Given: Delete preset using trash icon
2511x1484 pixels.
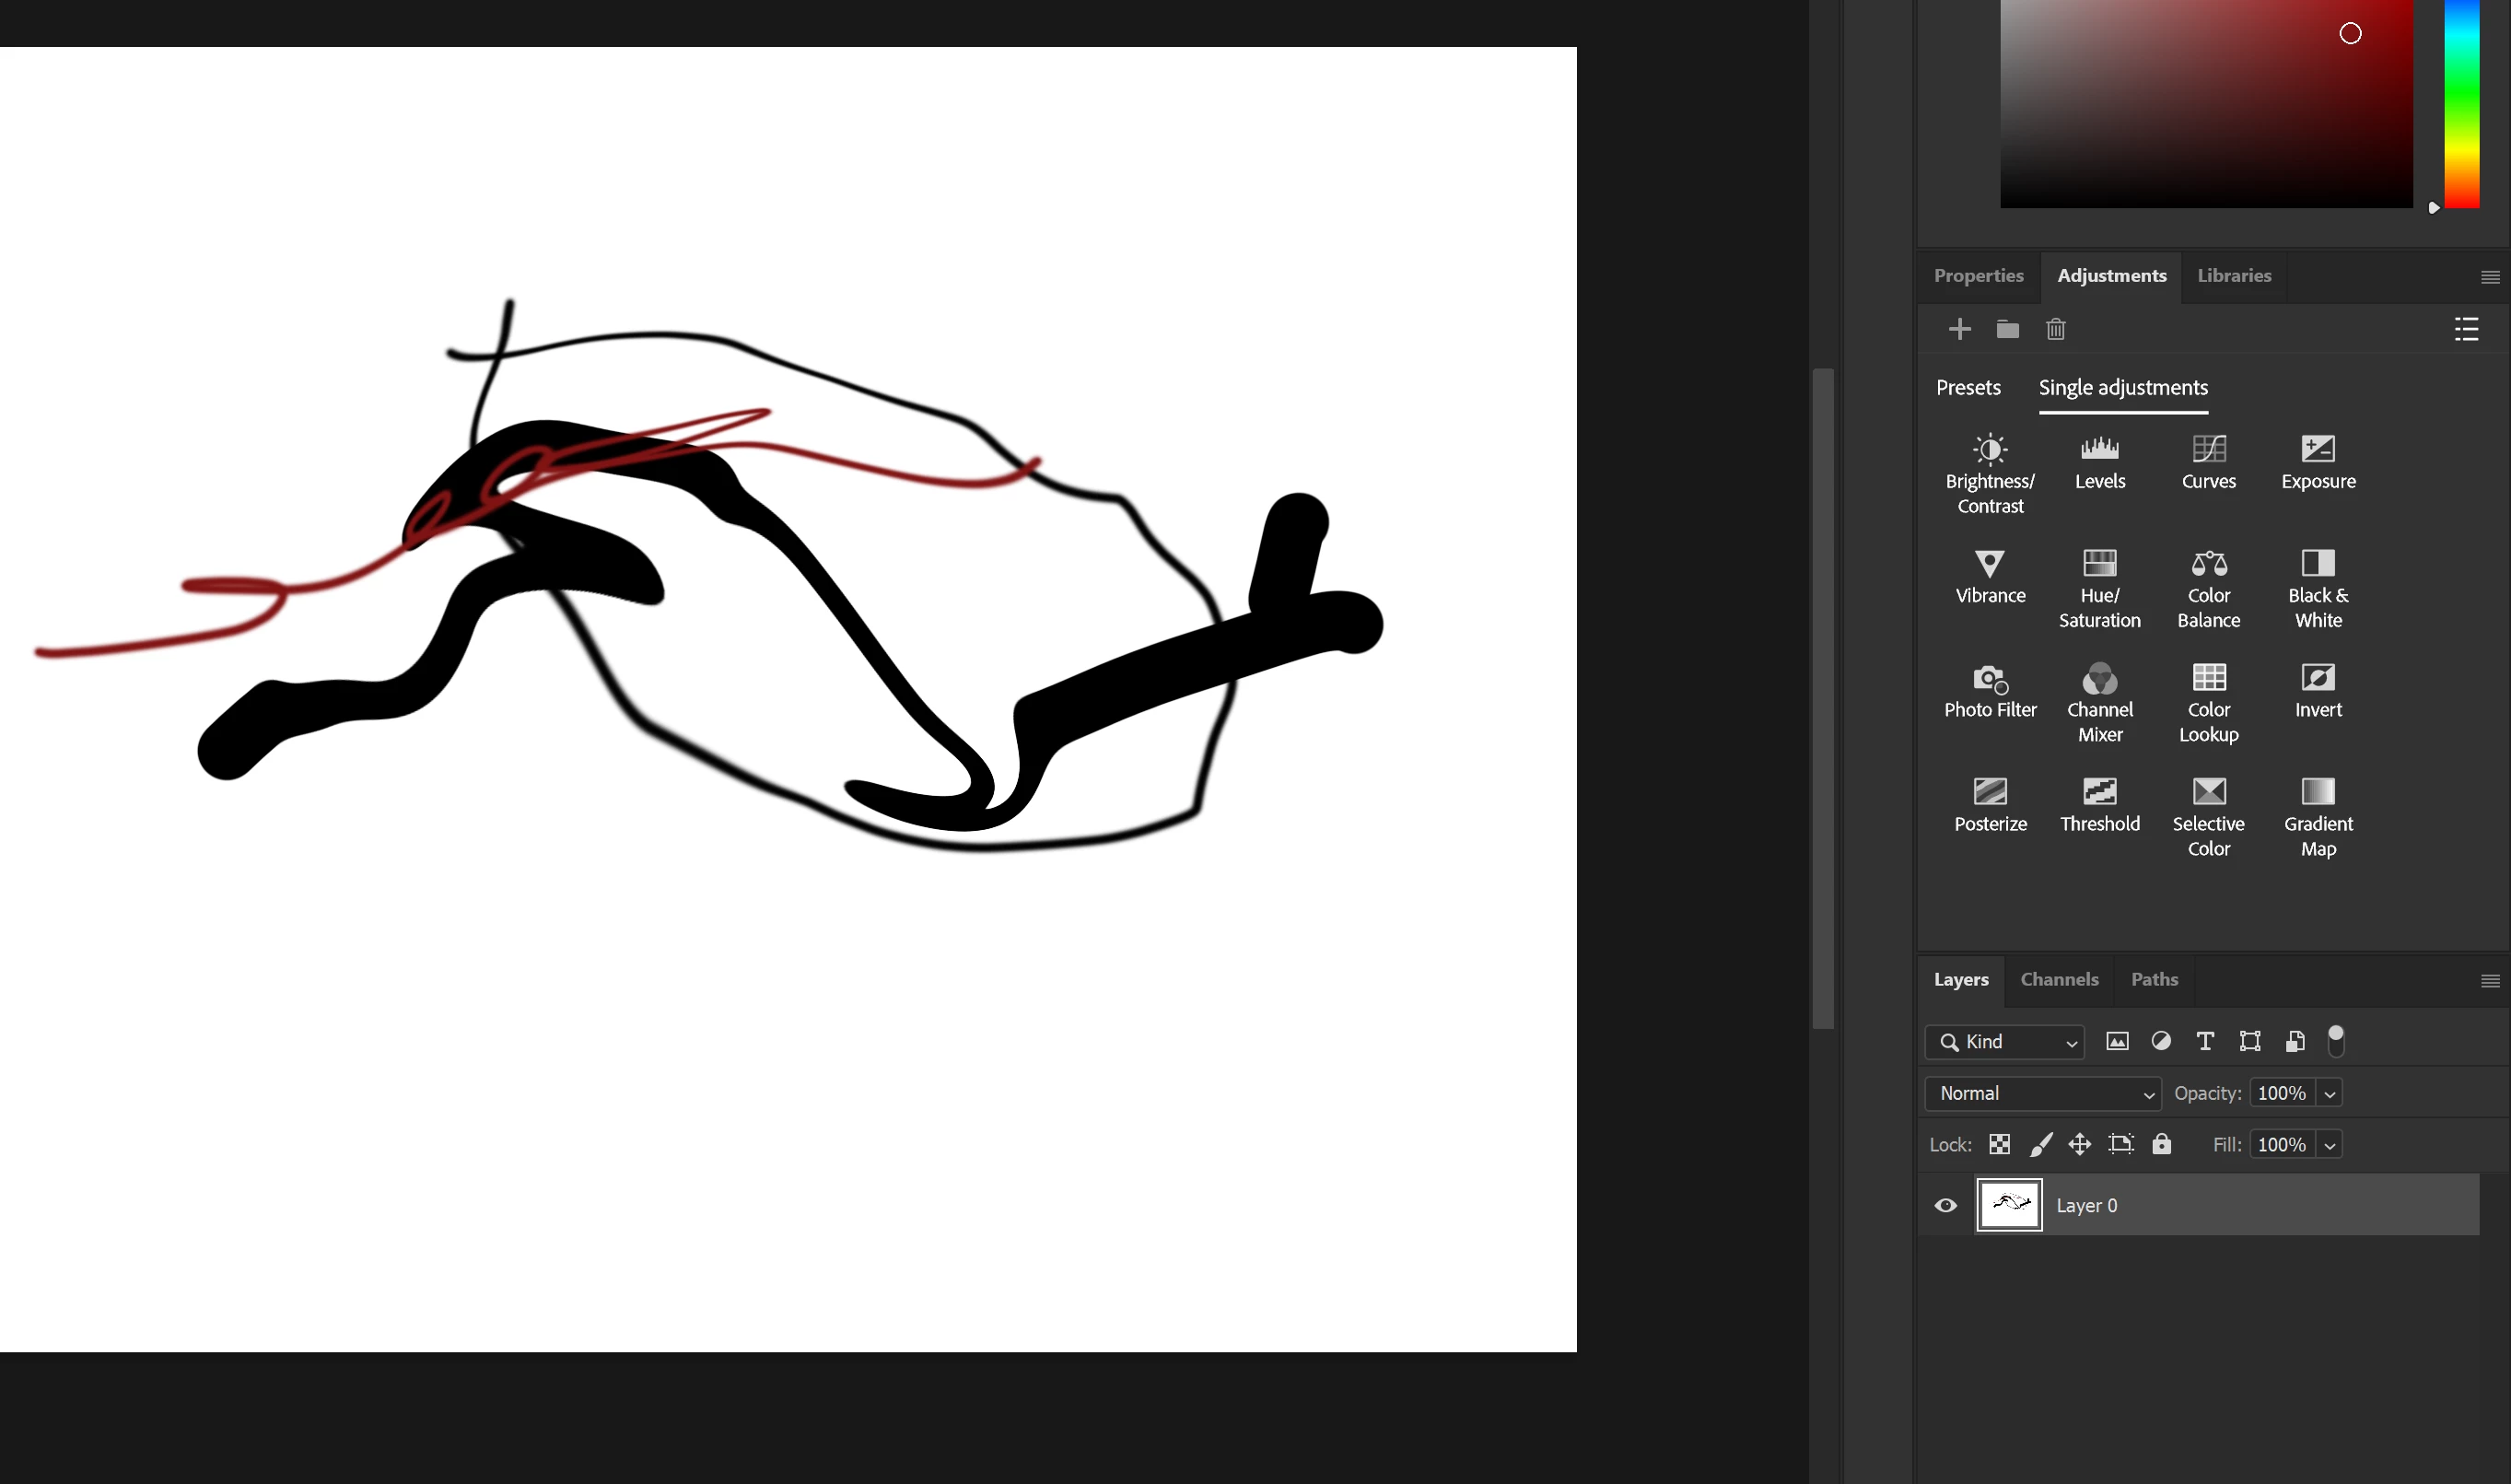Looking at the screenshot, I should pos(2055,329).
